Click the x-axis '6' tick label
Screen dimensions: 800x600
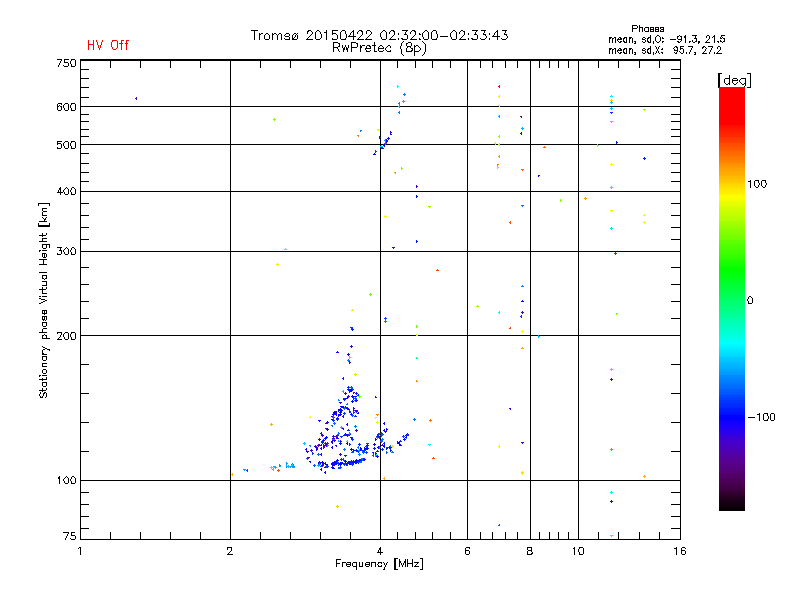point(467,551)
